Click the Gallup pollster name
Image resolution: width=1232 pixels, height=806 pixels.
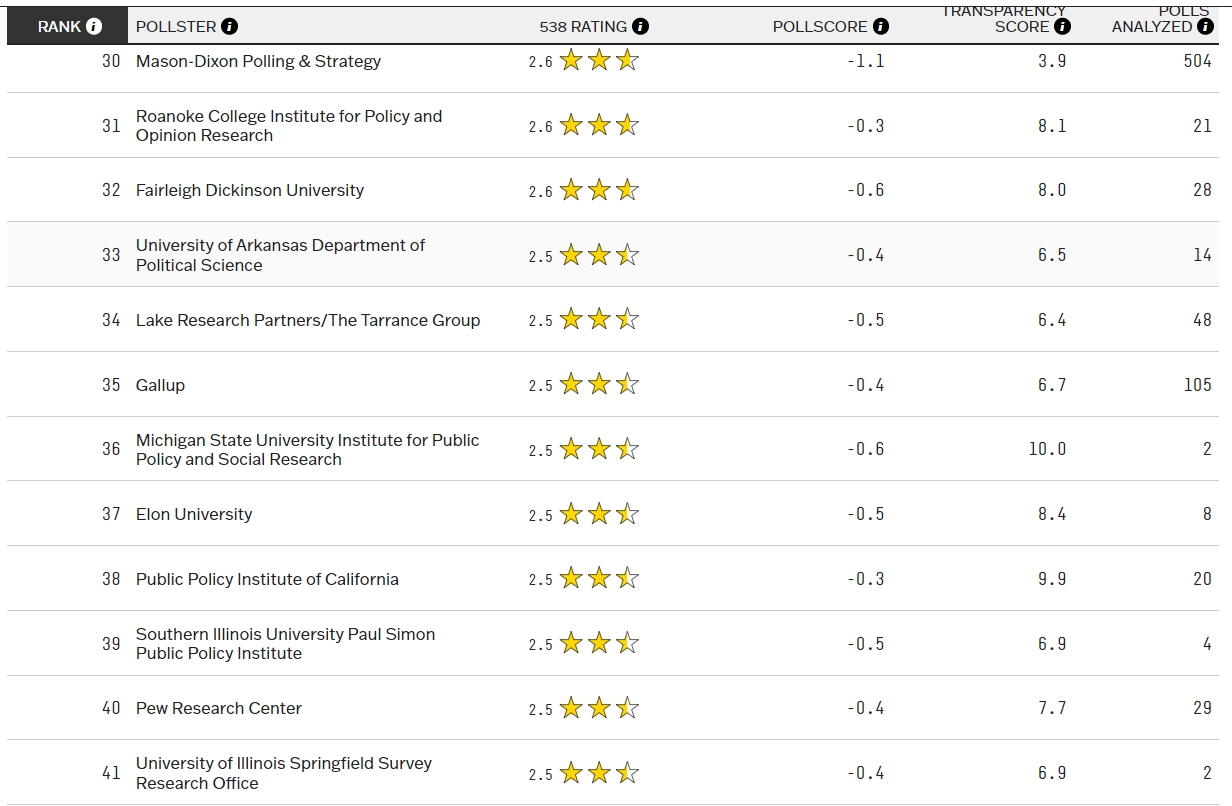coord(160,385)
